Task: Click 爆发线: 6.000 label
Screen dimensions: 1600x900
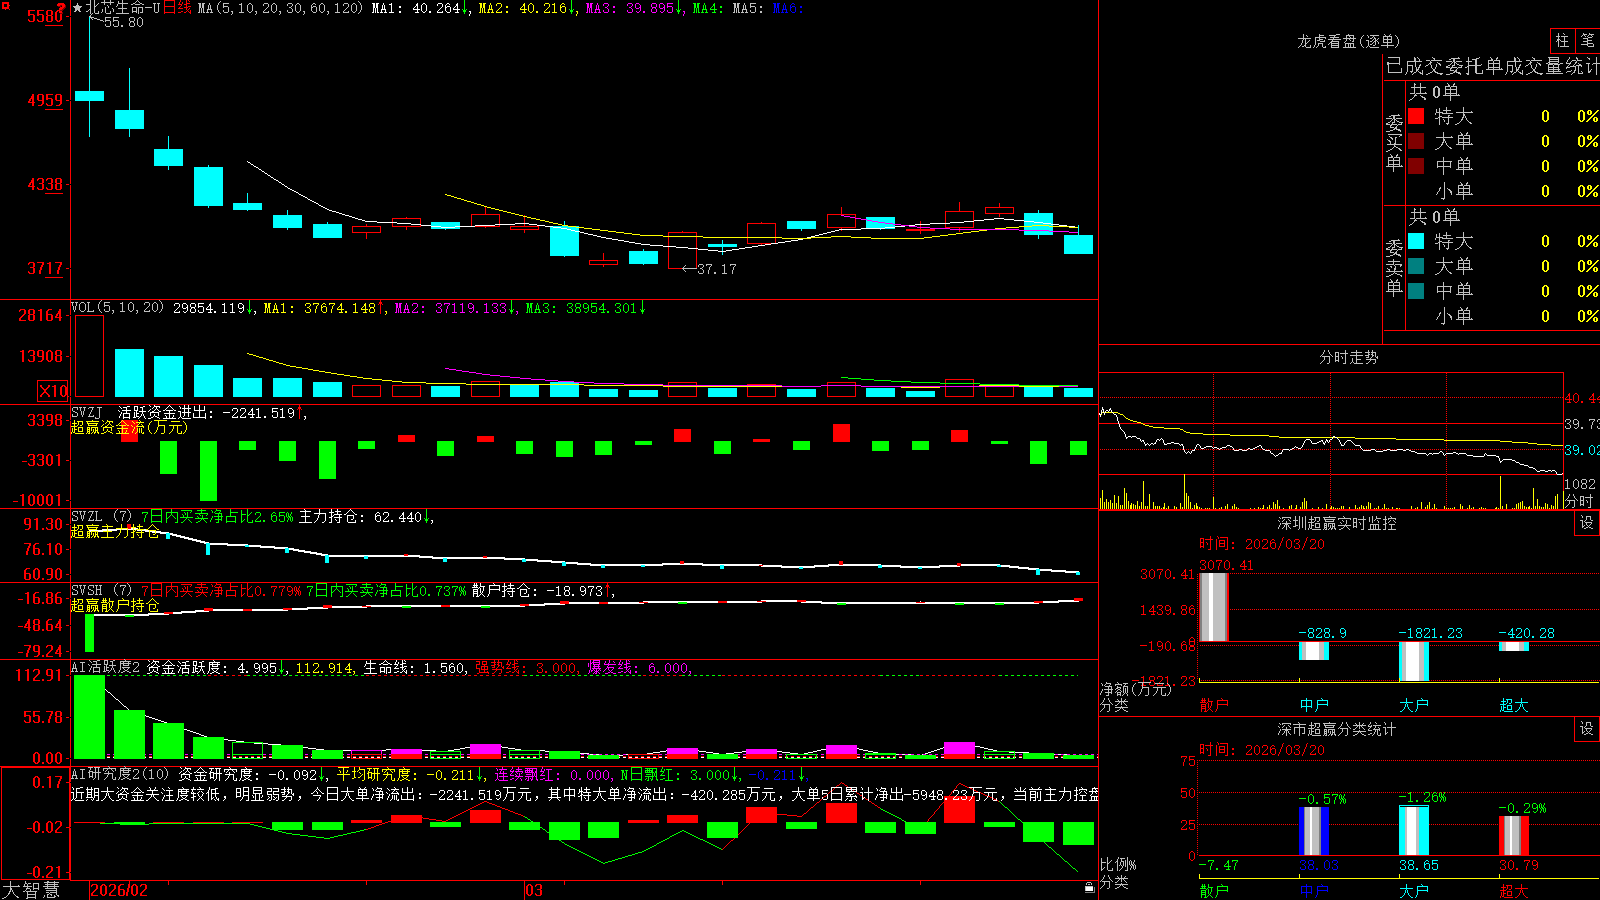Action: point(638,667)
